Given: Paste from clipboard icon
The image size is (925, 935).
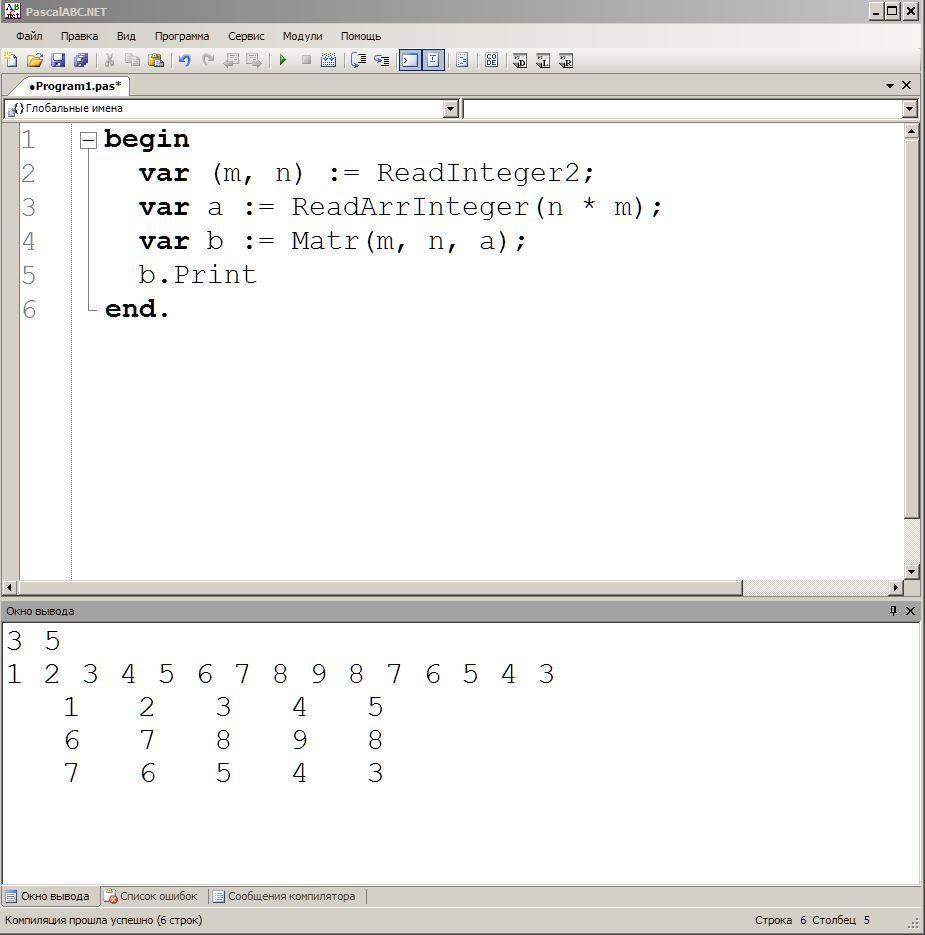Looking at the screenshot, I should tap(156, 60).
